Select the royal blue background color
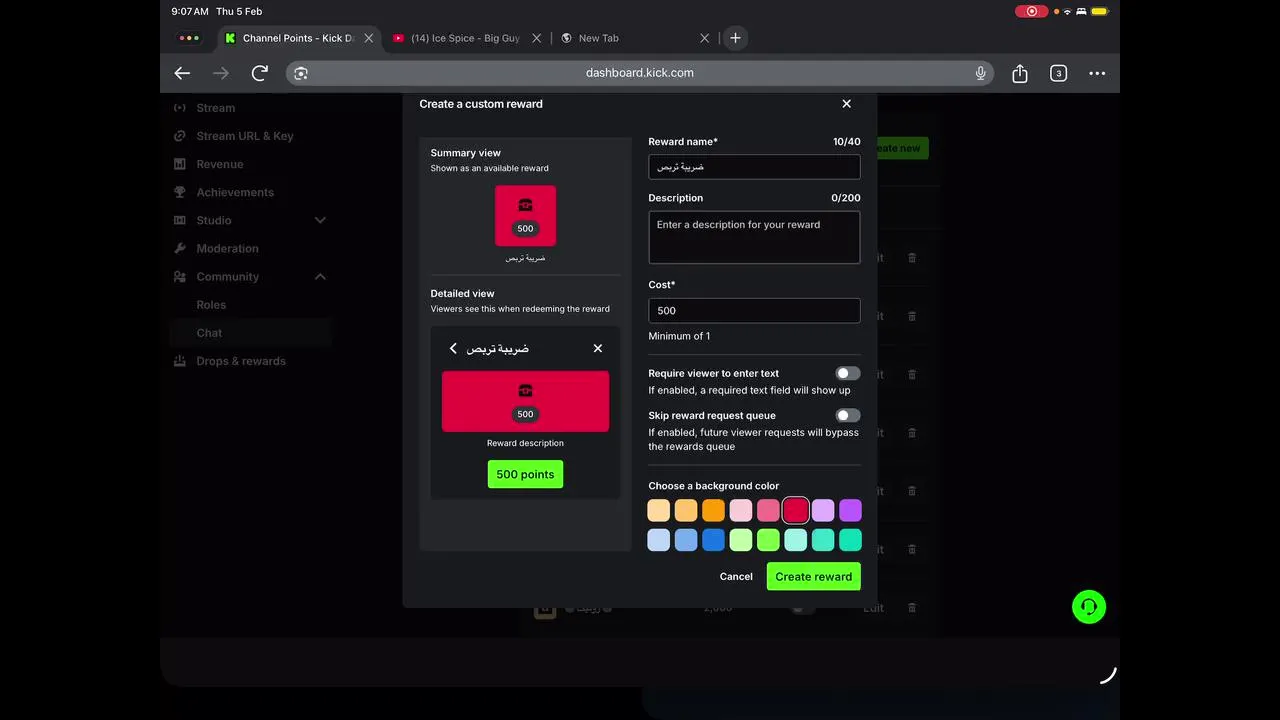 (713, 540)
